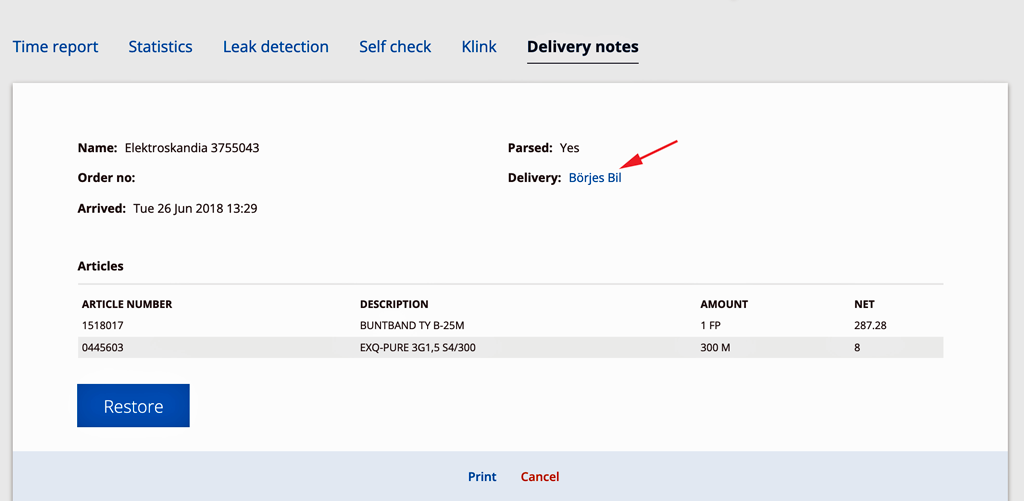
Task: Switch to the Statistics tab
Action: coord(160,47)
